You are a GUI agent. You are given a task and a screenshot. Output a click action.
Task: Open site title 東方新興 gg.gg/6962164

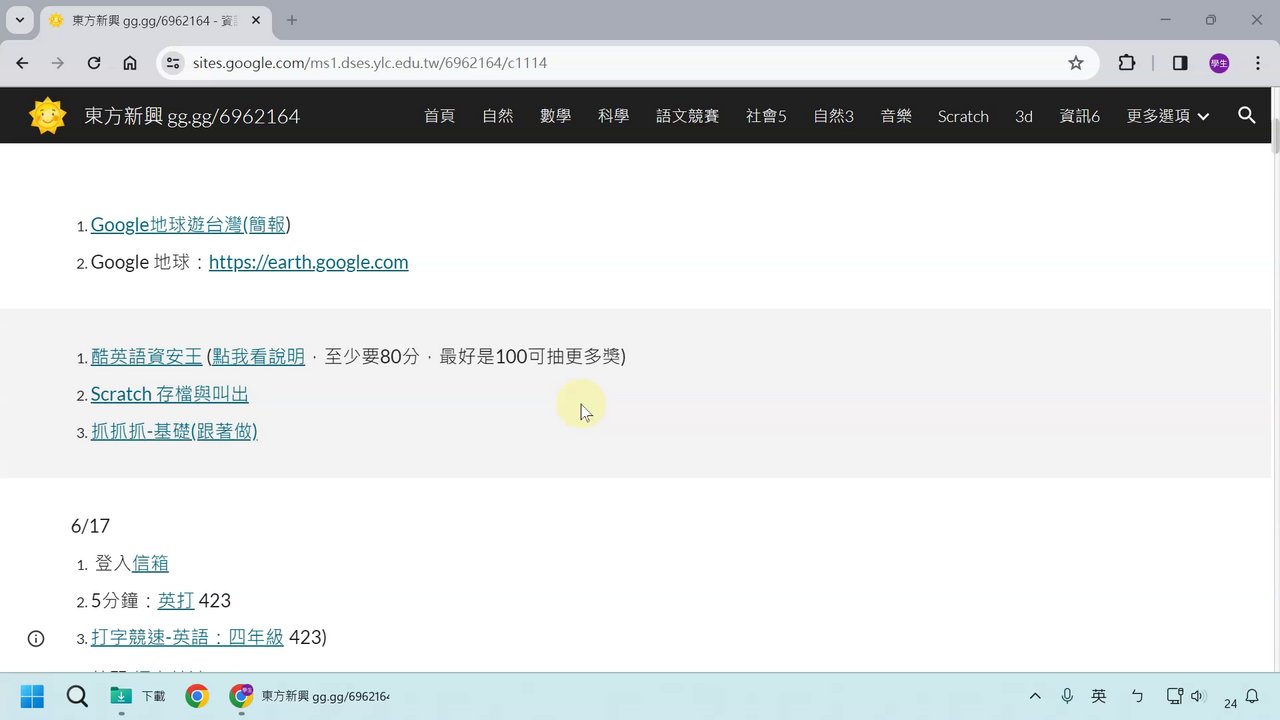192,116
